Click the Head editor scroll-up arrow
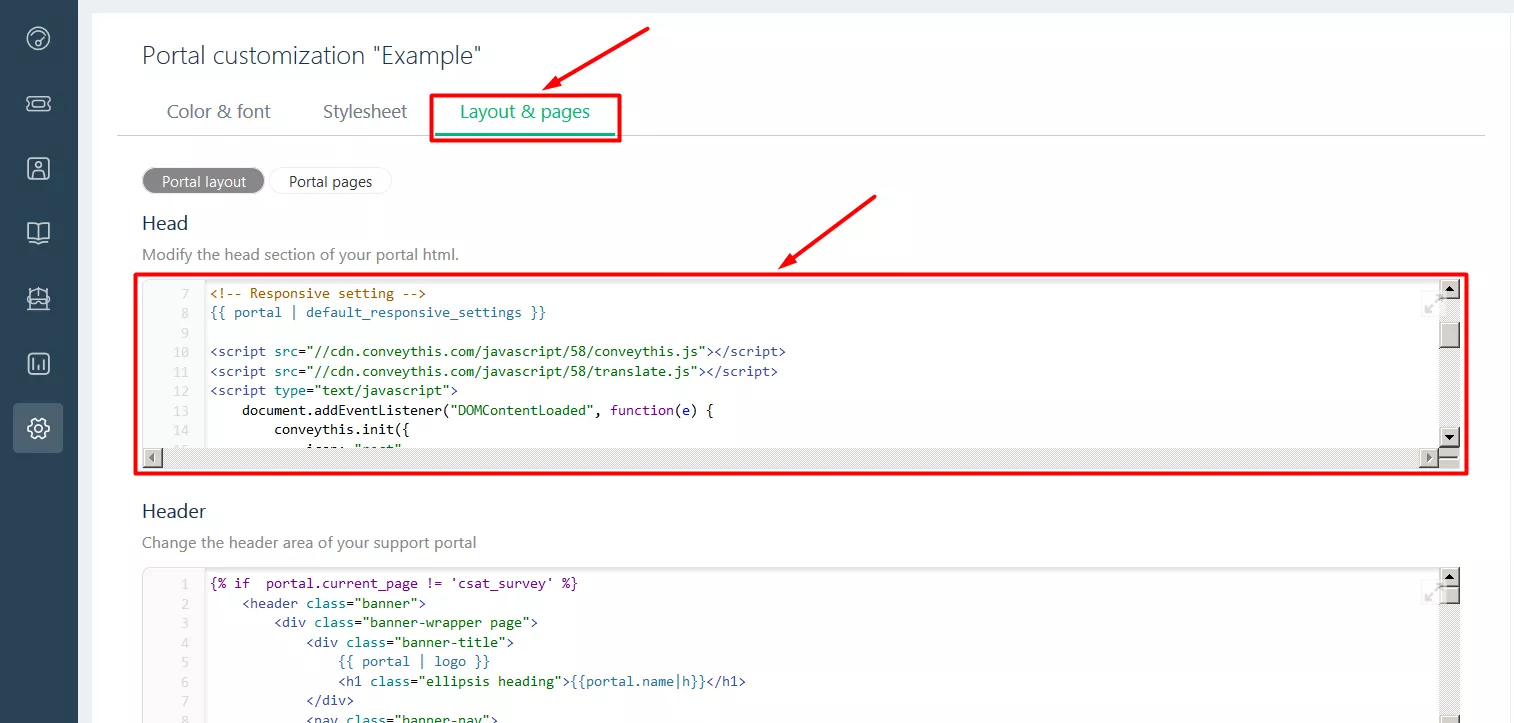 tap(1449, 290)
